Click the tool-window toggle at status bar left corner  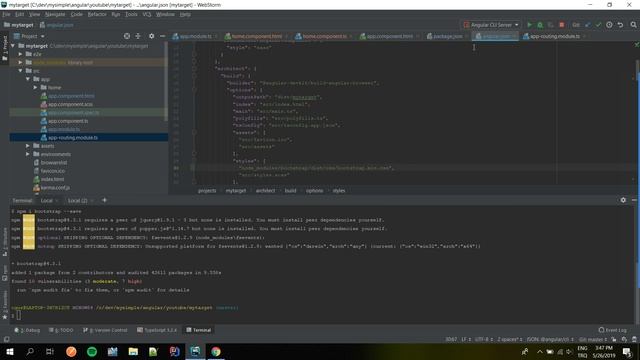tap(6, 339)
